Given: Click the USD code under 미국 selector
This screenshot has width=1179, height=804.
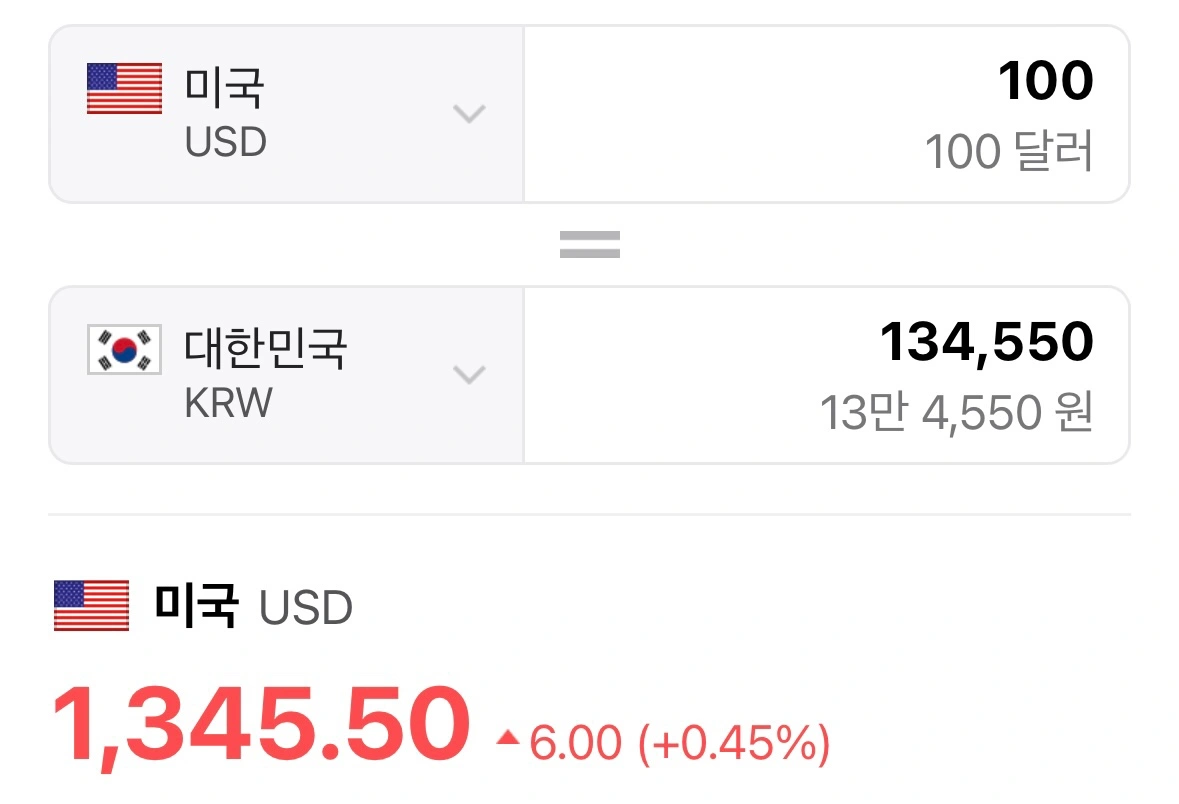Looking at the screenshot, I should (x=226, y=143).
